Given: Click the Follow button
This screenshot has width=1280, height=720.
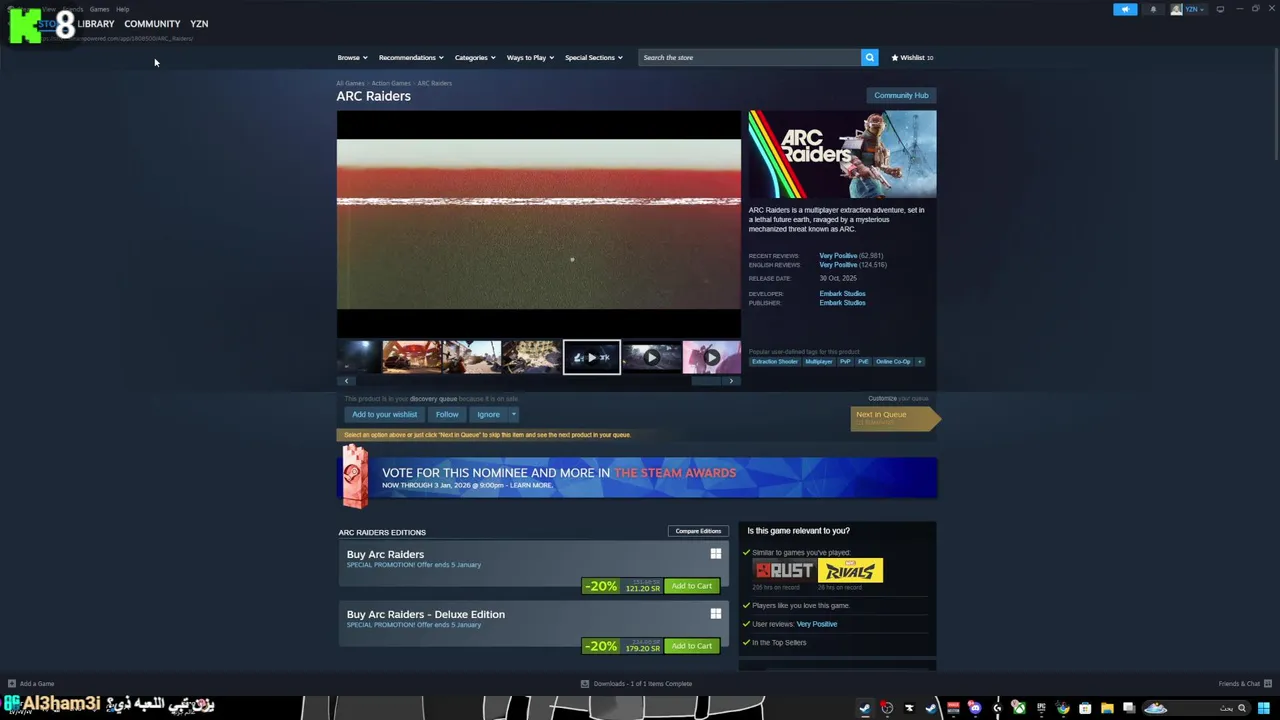Looking at the screenshot, I should click(447, 414).
